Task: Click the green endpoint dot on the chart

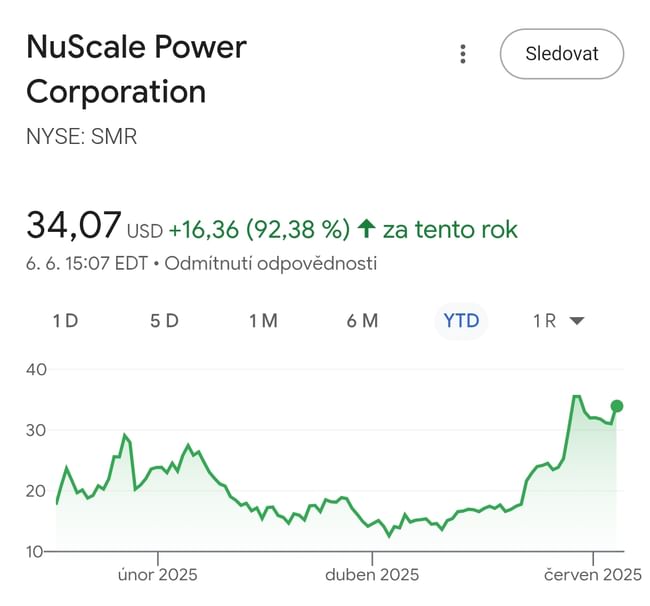Action: click(617, 406)
